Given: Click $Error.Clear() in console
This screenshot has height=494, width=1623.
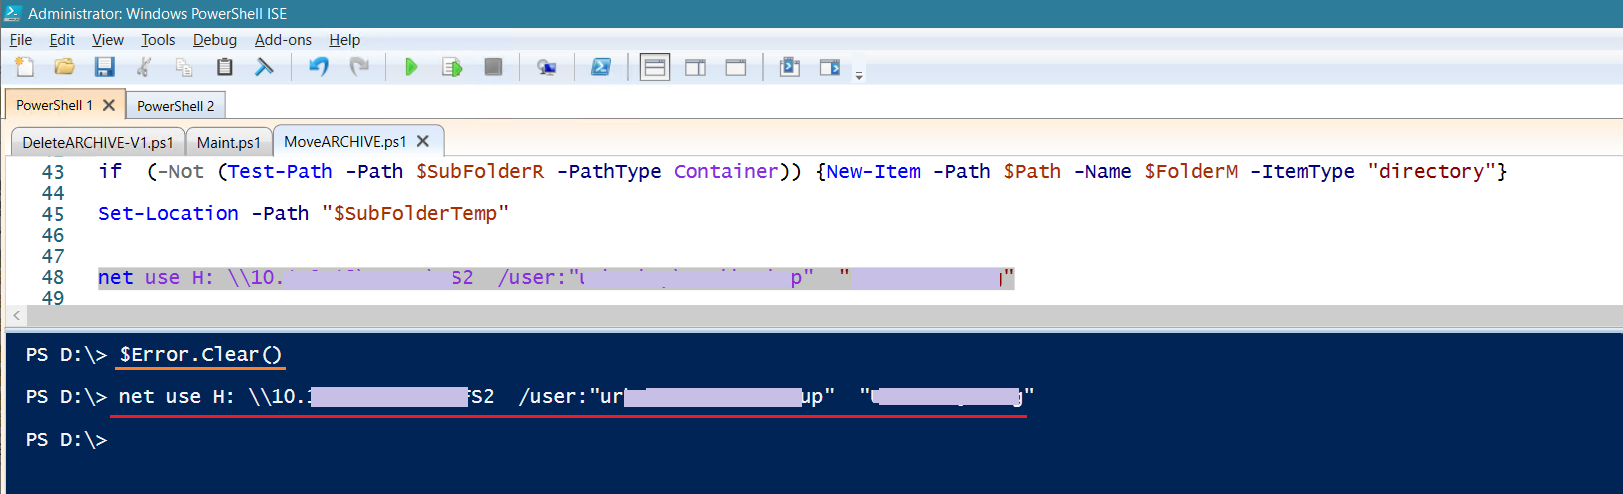Looking at the screenshot, I should pos(201,354).
